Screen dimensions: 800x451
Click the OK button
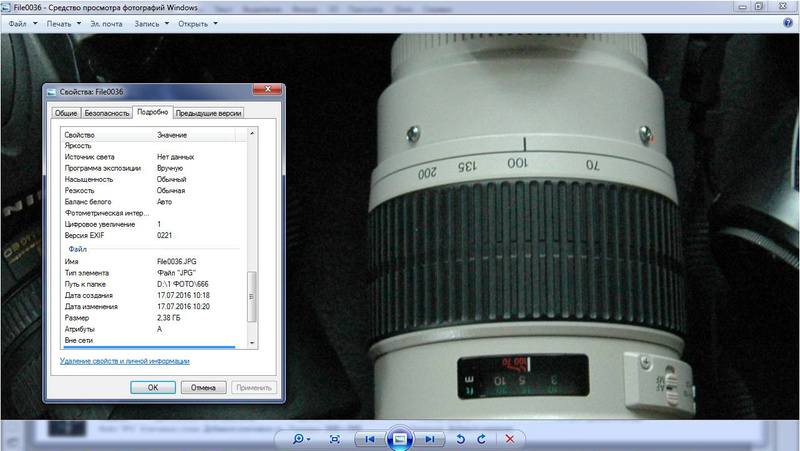coord(153,387)
